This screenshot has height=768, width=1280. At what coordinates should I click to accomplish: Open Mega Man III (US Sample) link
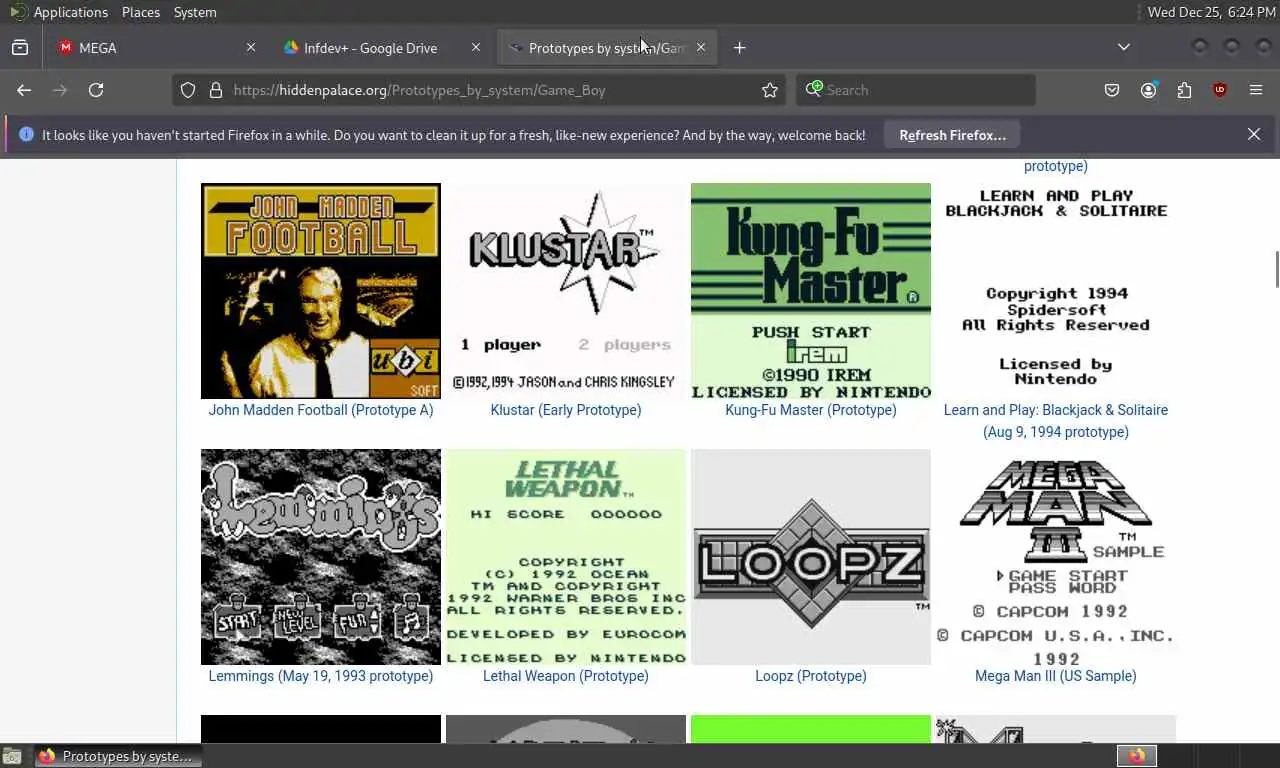[x=1056, y=676]
